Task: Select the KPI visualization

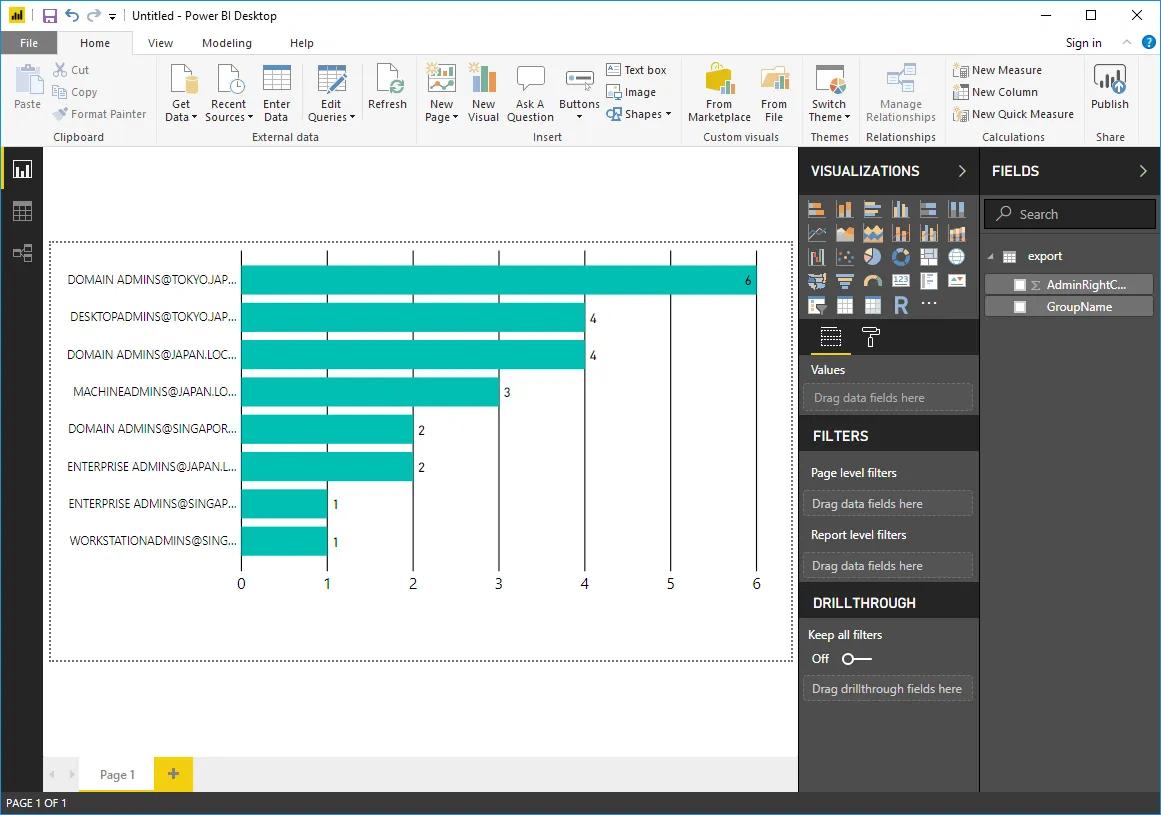Action: click(957, 281)
